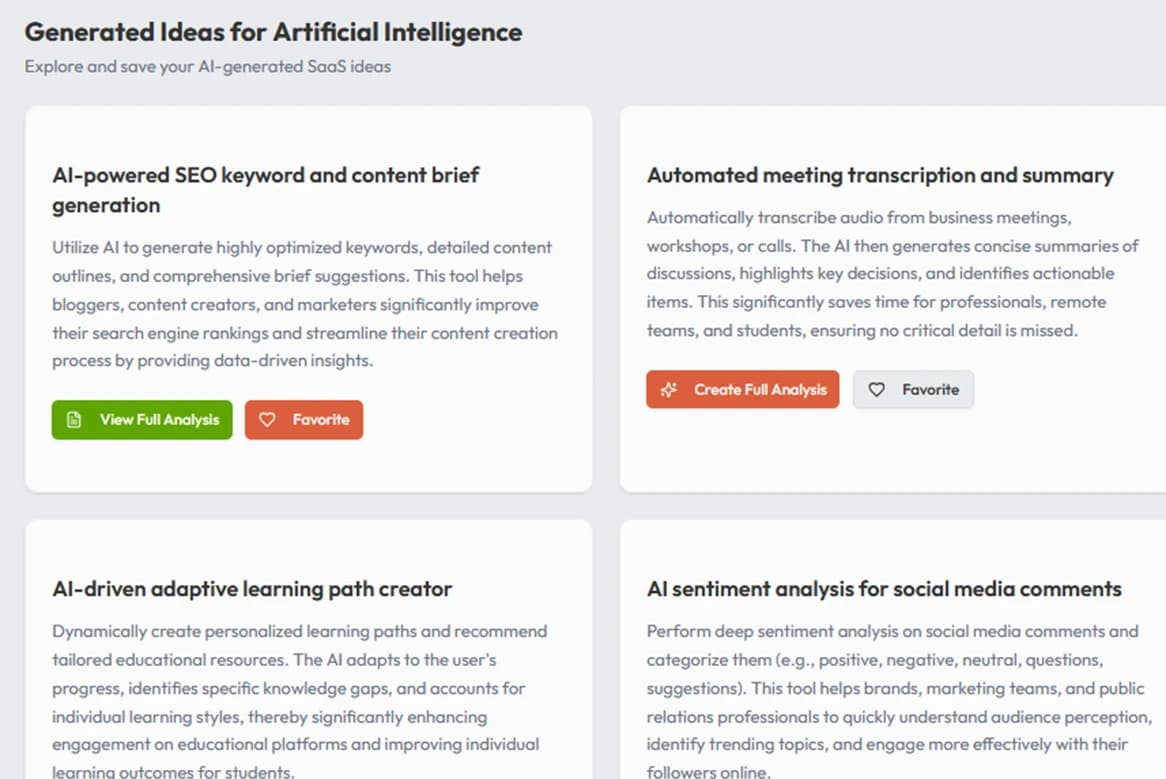Click the document icon in View Full Analysis
1166x779 pixels.
tap(72, 420)
